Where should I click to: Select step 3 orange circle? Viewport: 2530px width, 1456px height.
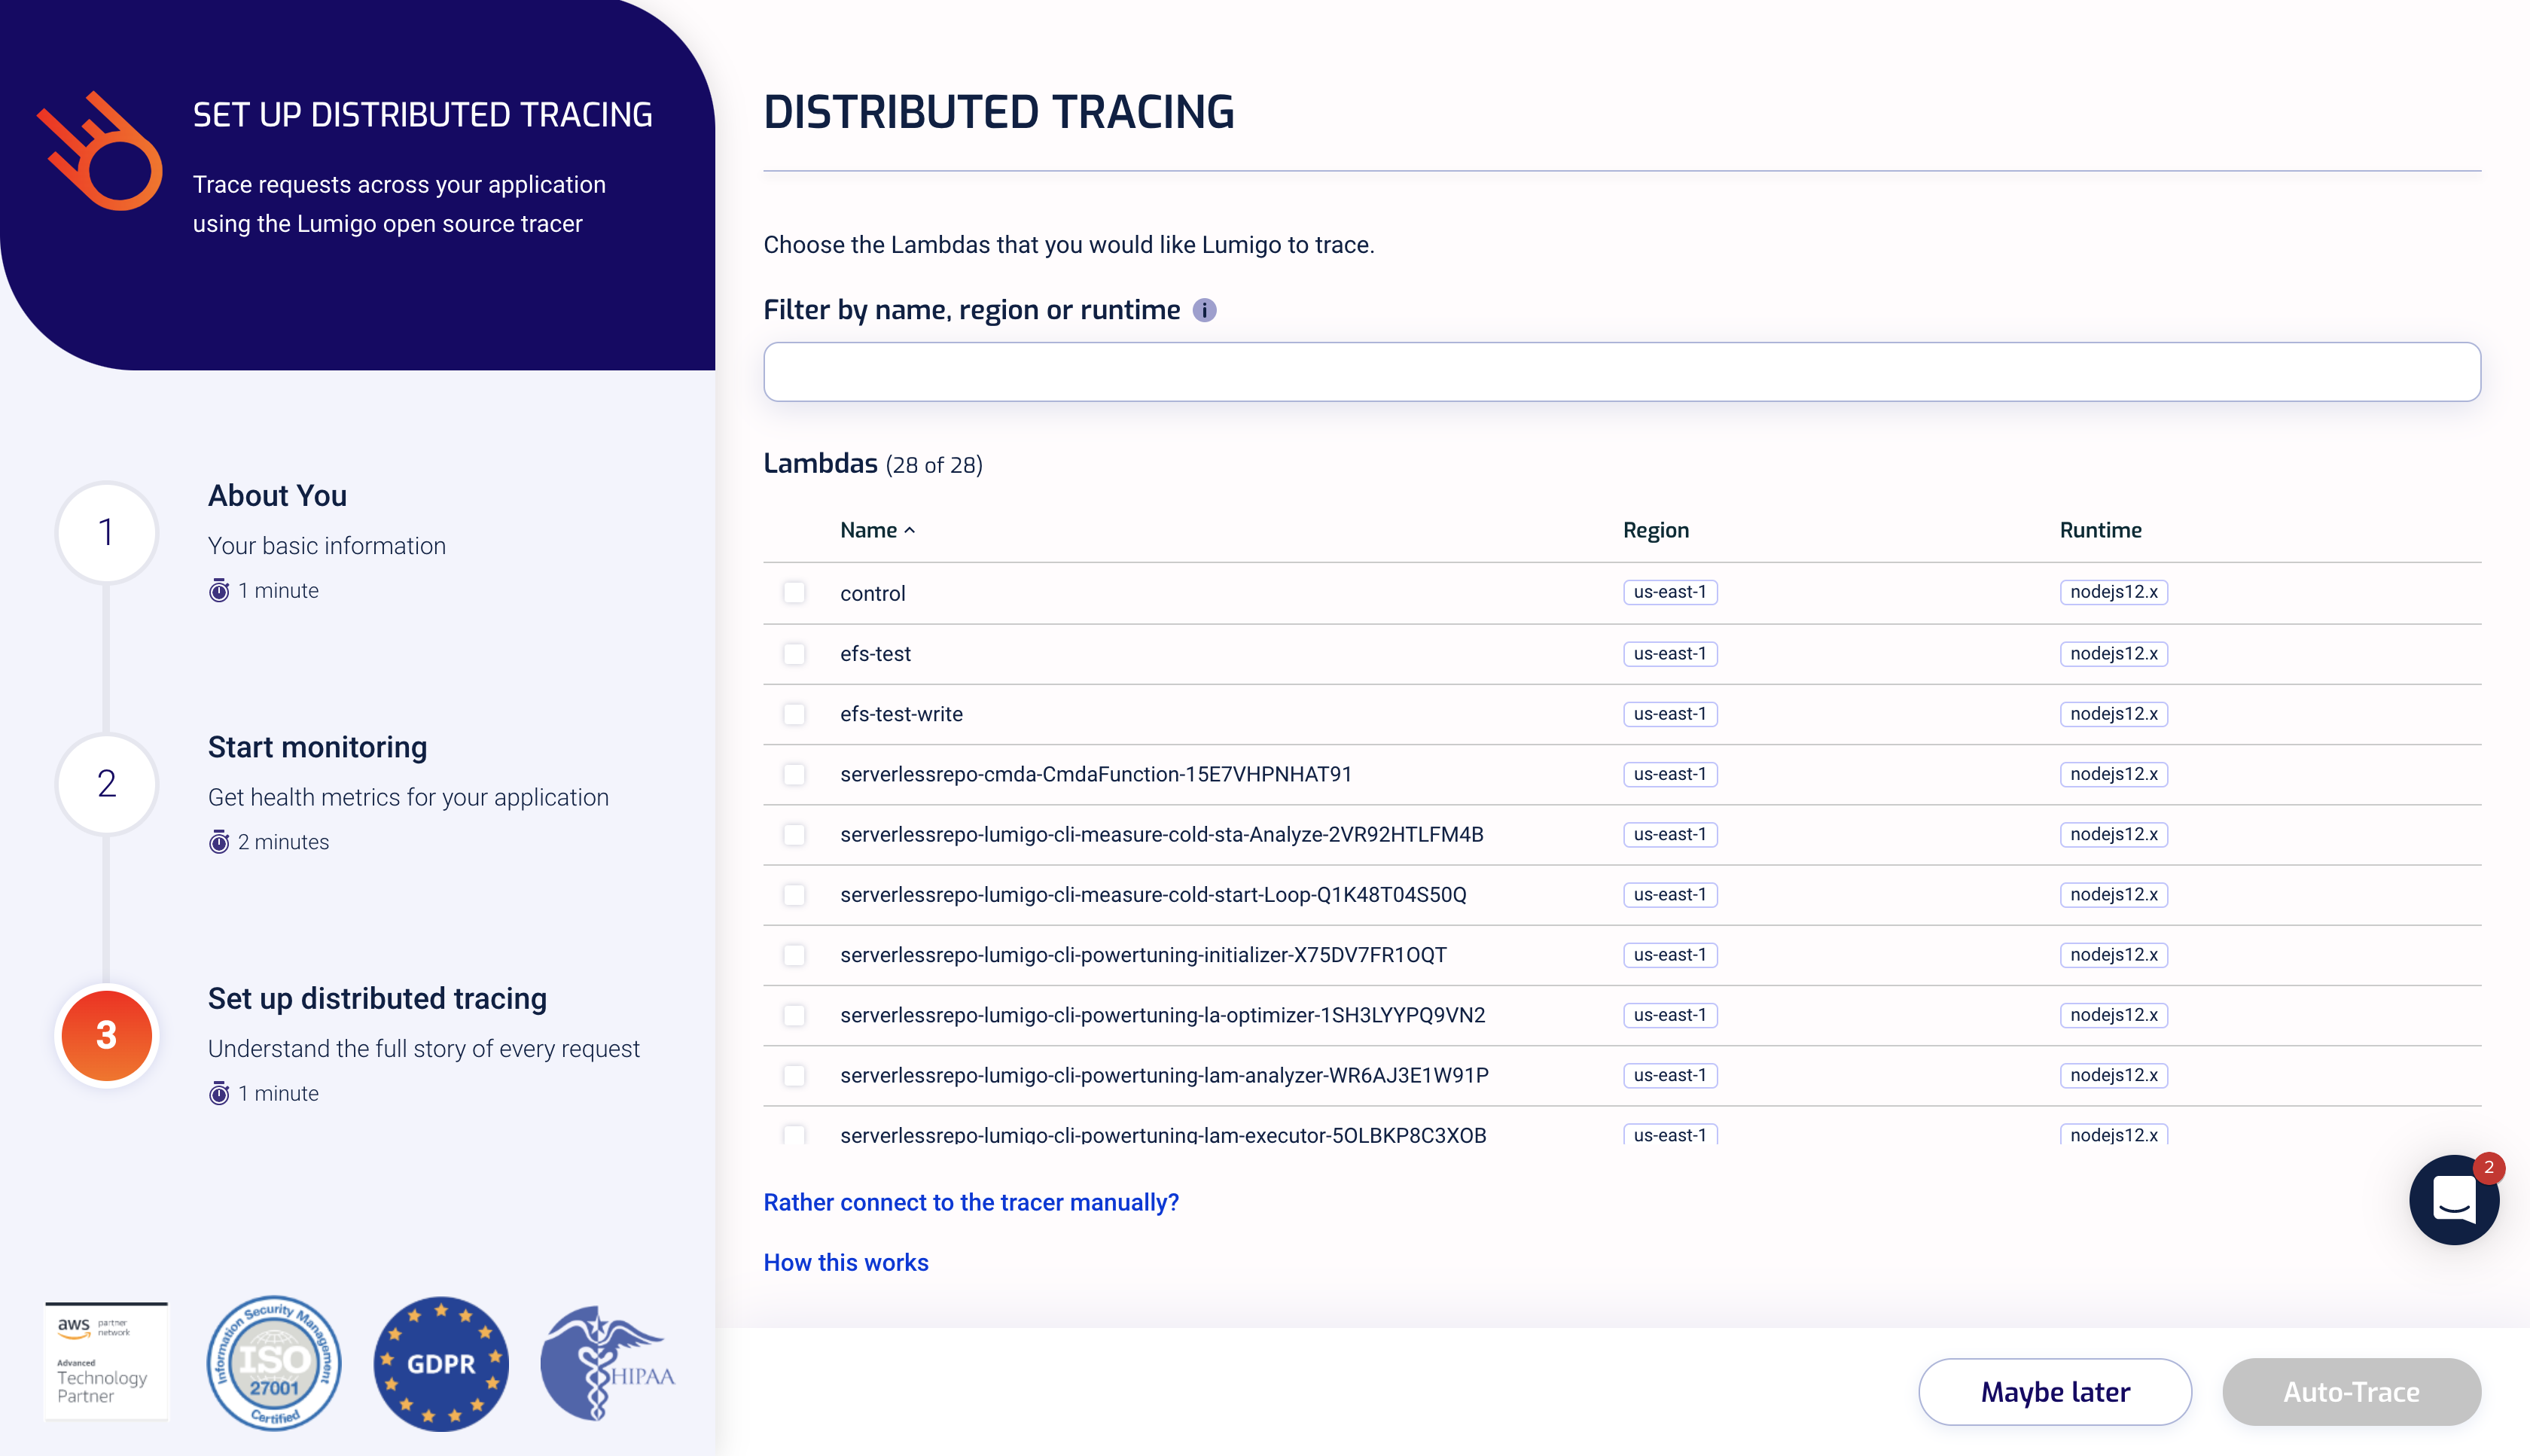(x=106, y=1035)
